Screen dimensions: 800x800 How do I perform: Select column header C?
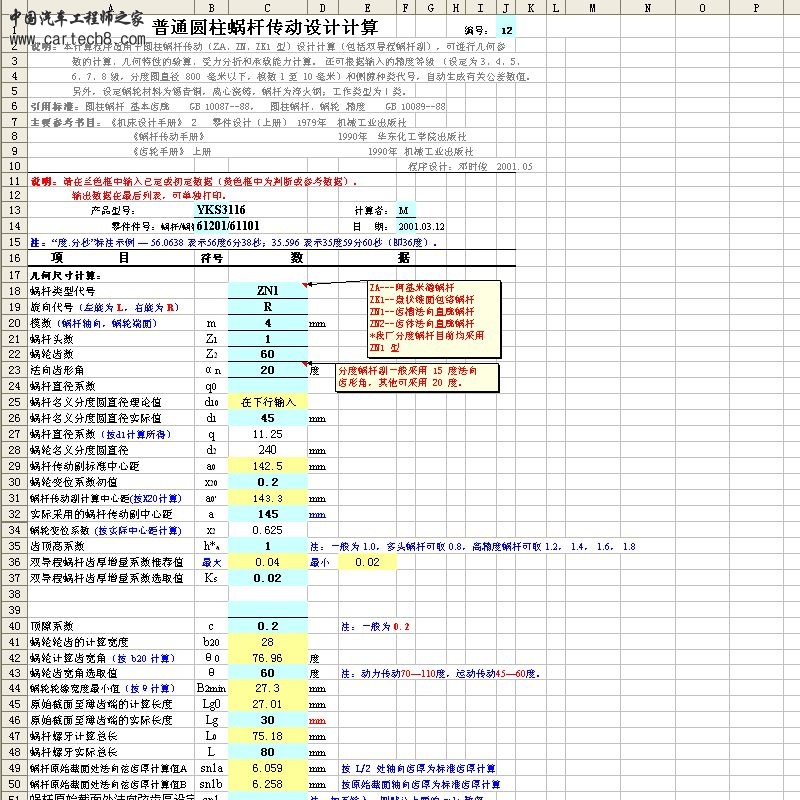(x=267, y=7)
